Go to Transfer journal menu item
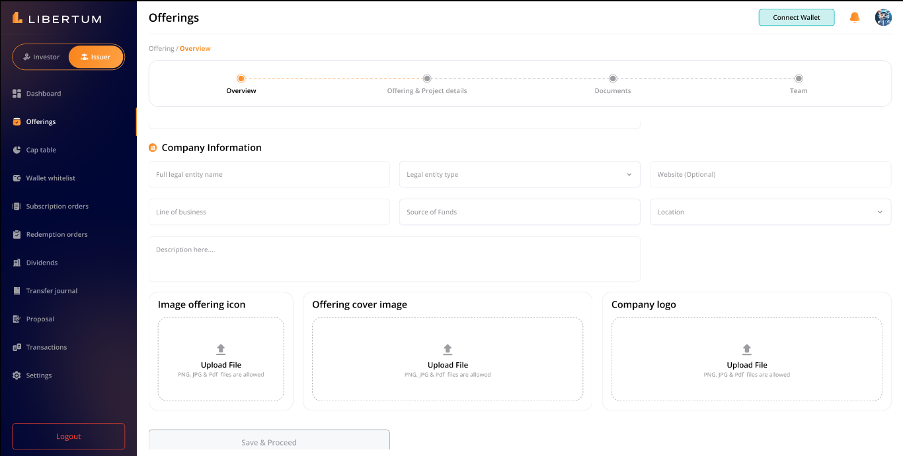This screenshot has width=904, height=456. [x=51, y=291]
